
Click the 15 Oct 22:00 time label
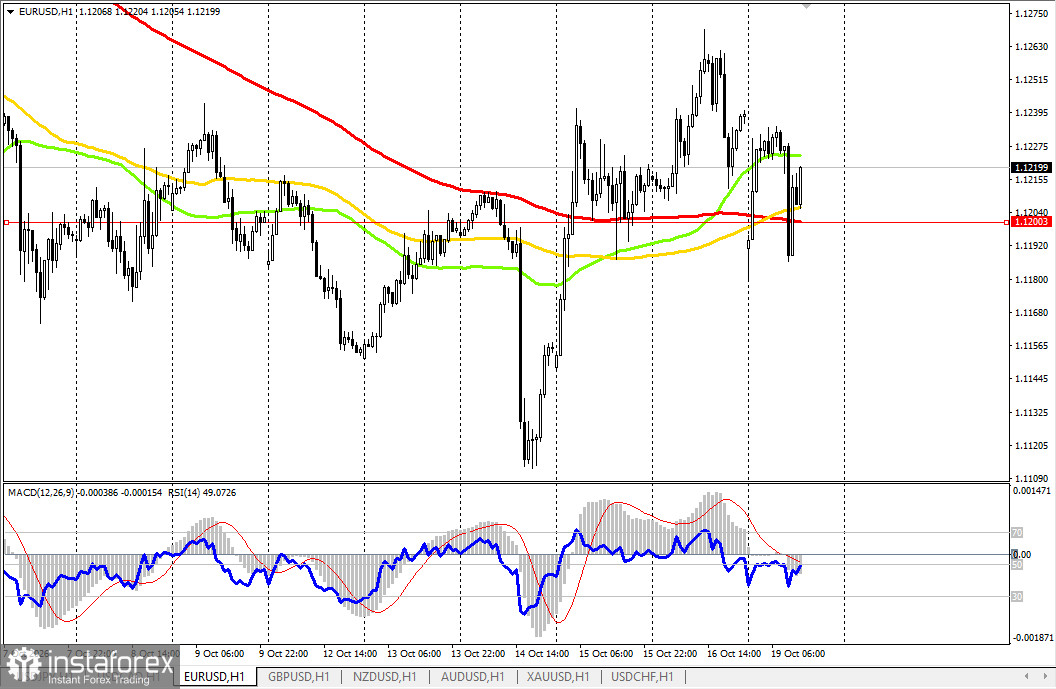[x=669, y=653]
